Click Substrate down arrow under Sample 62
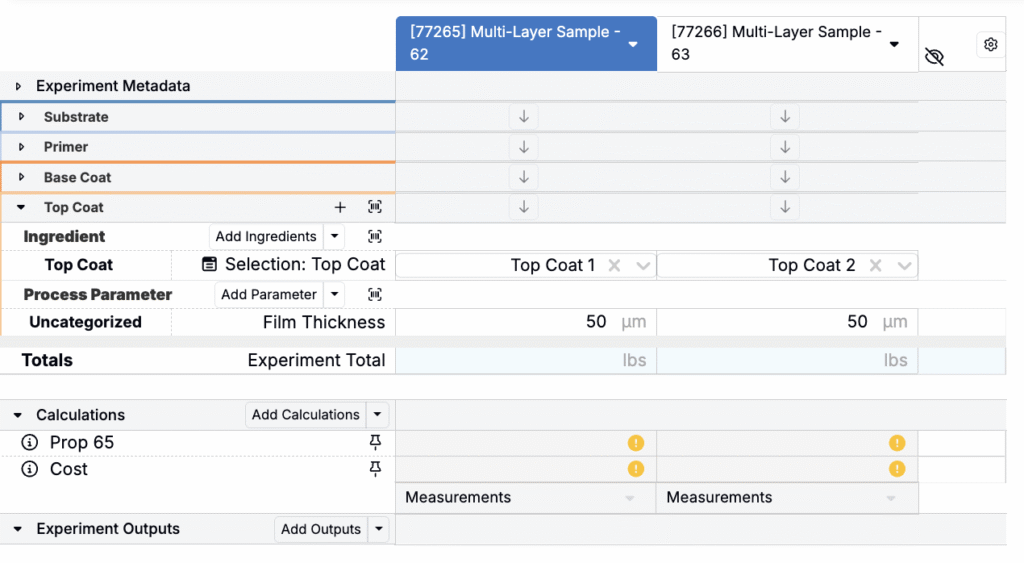The width and height of the screenshot is (1024, 563). click(523, 117)
